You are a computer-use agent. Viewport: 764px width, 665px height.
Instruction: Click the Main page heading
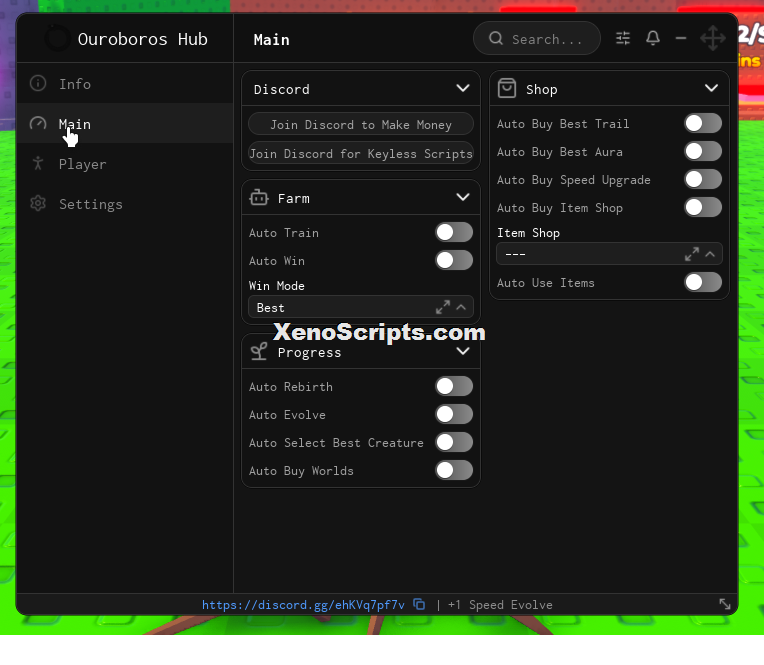(271, 39)
